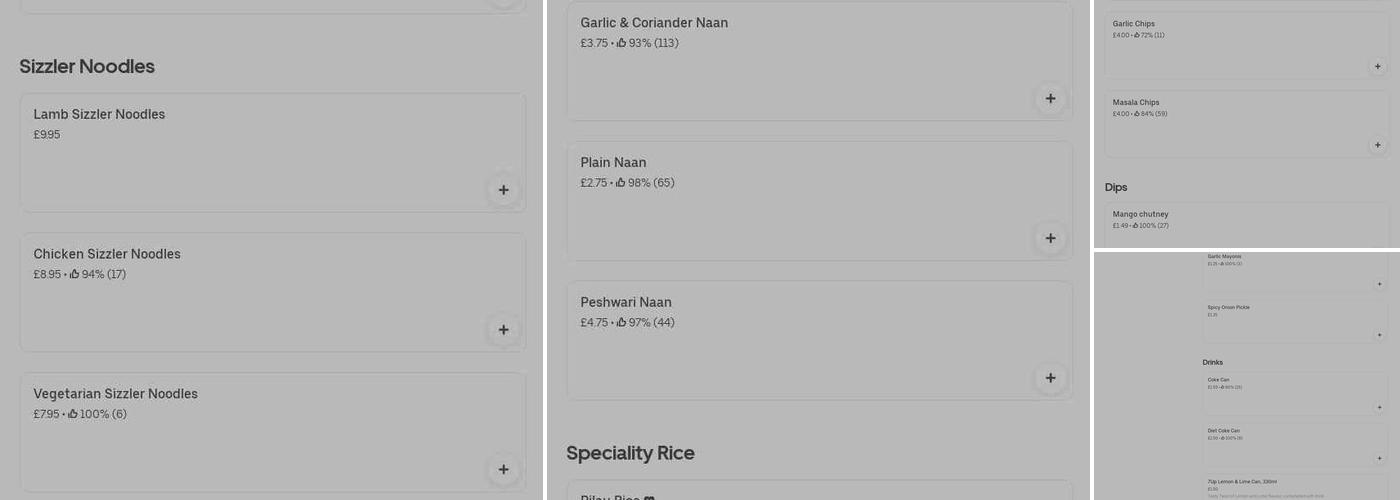Open the Mango chutney dip item
The image size is (1400, 500).
tap(1140, 215)
